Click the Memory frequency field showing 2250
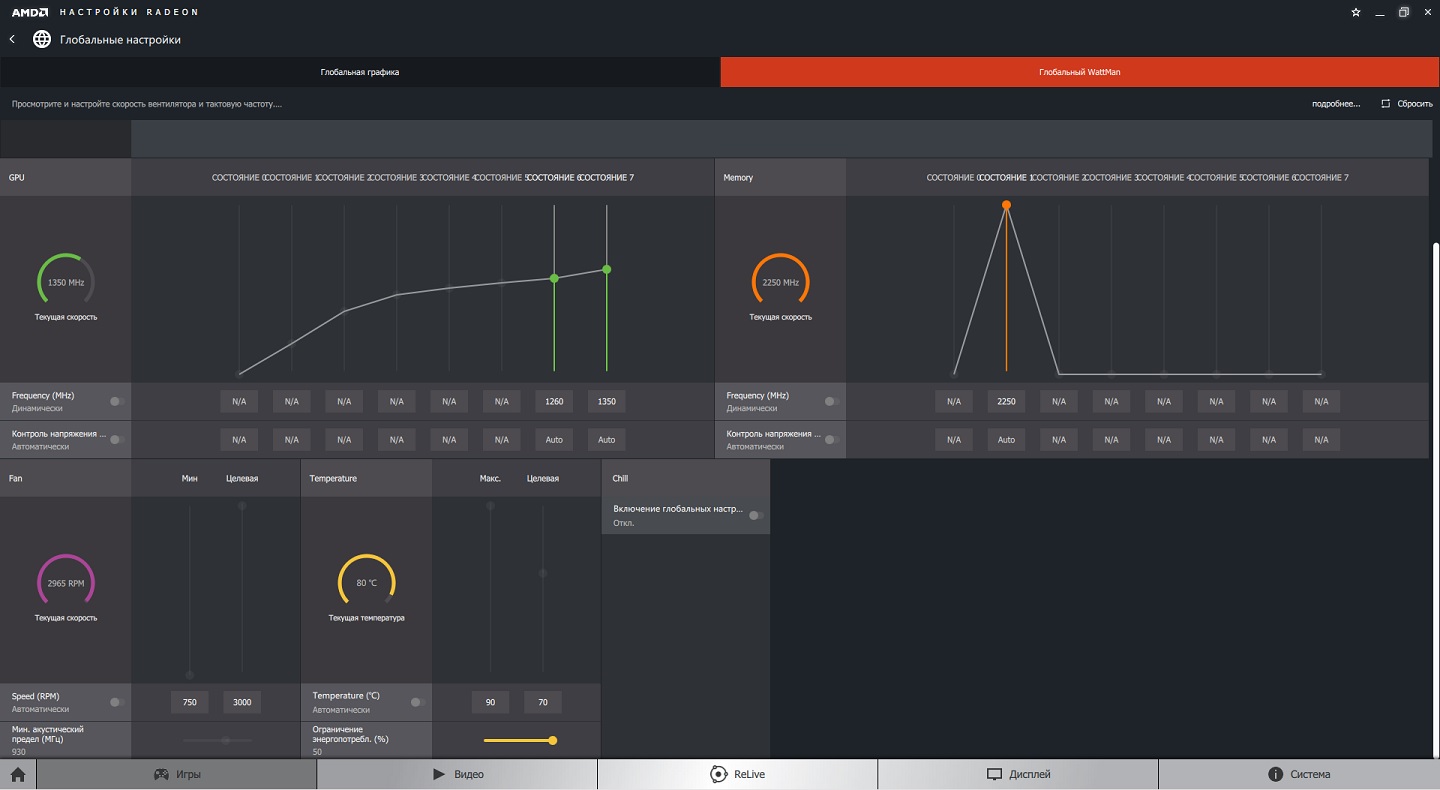1440x790 pixels. coord(1006,401)
